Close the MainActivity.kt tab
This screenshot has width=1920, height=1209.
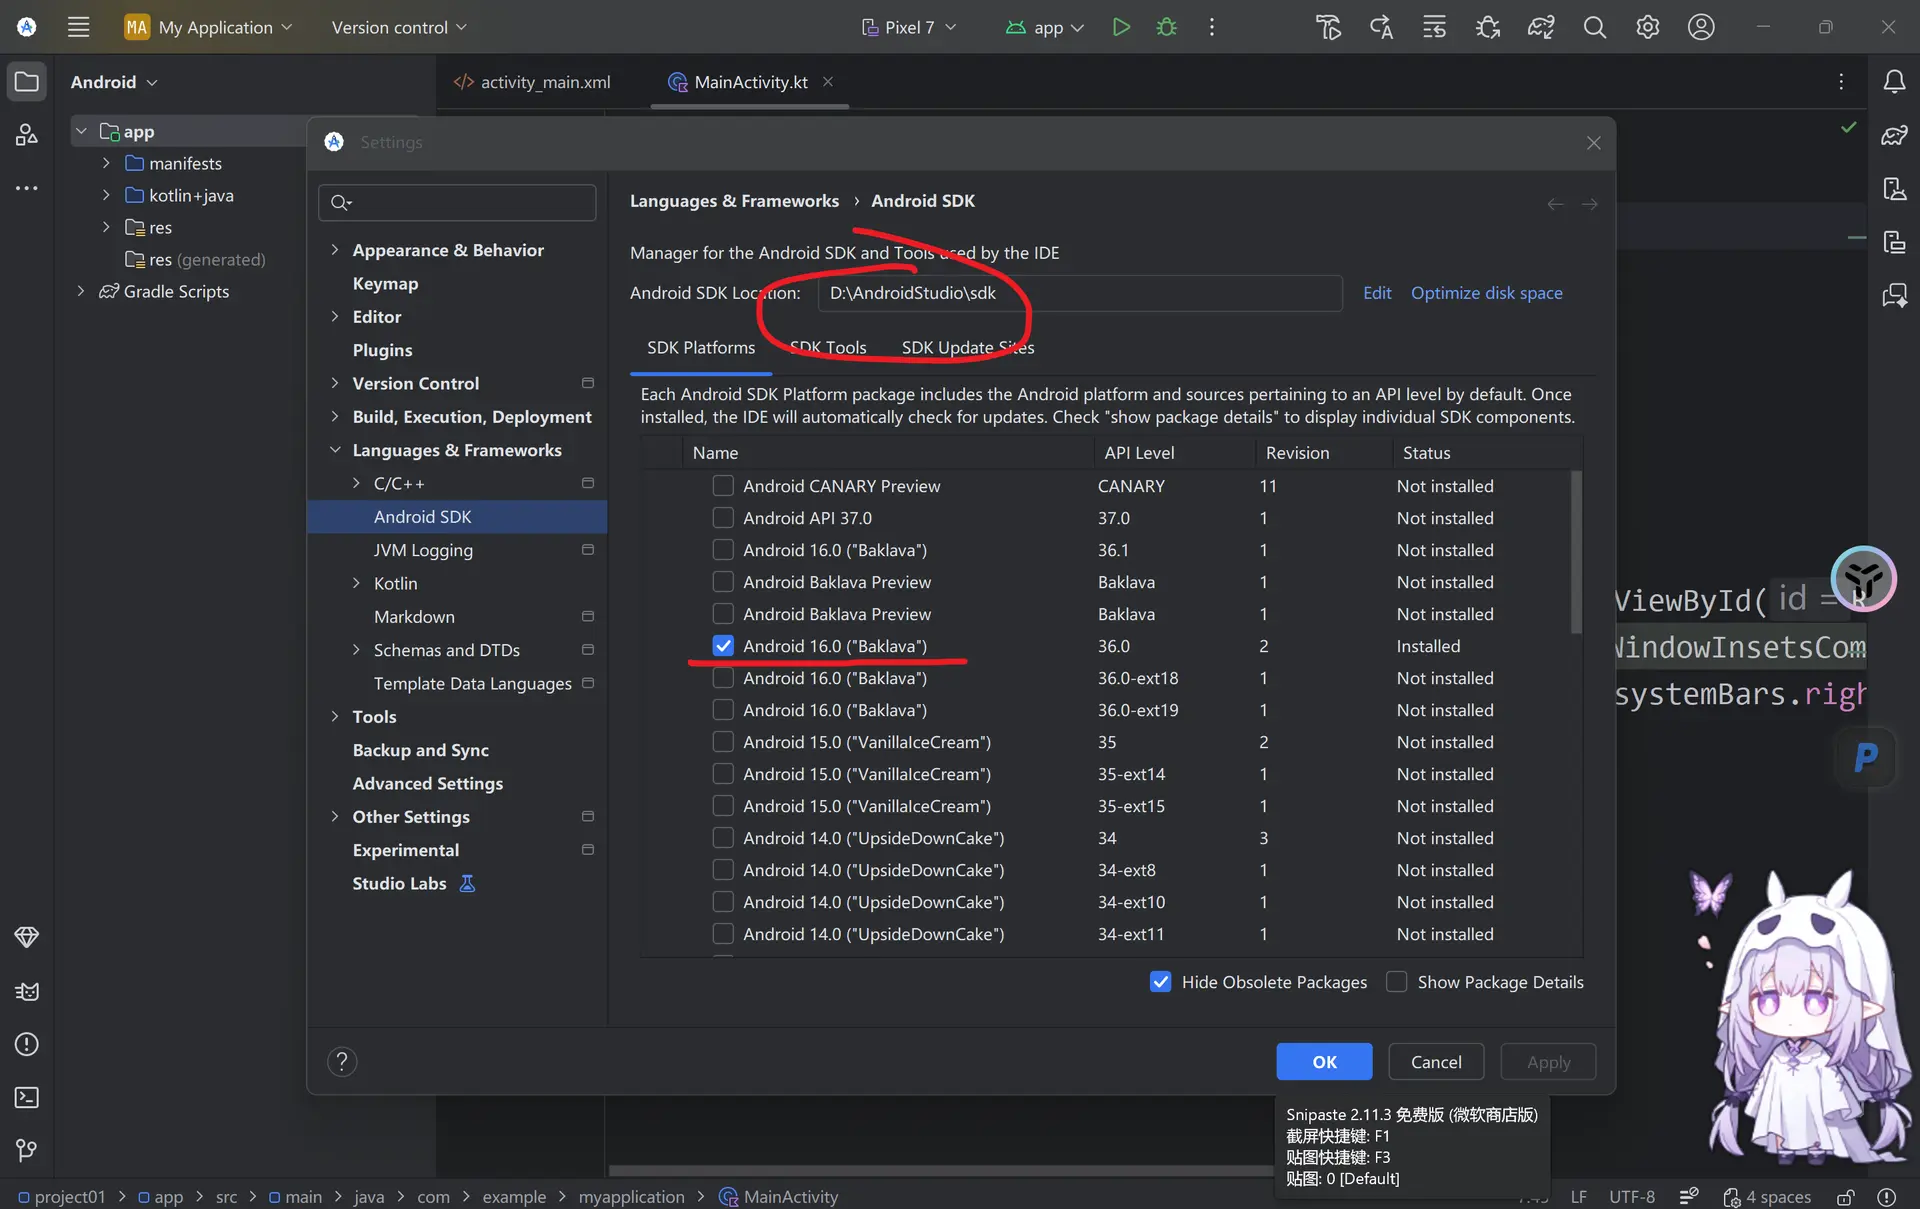(828, 82)
